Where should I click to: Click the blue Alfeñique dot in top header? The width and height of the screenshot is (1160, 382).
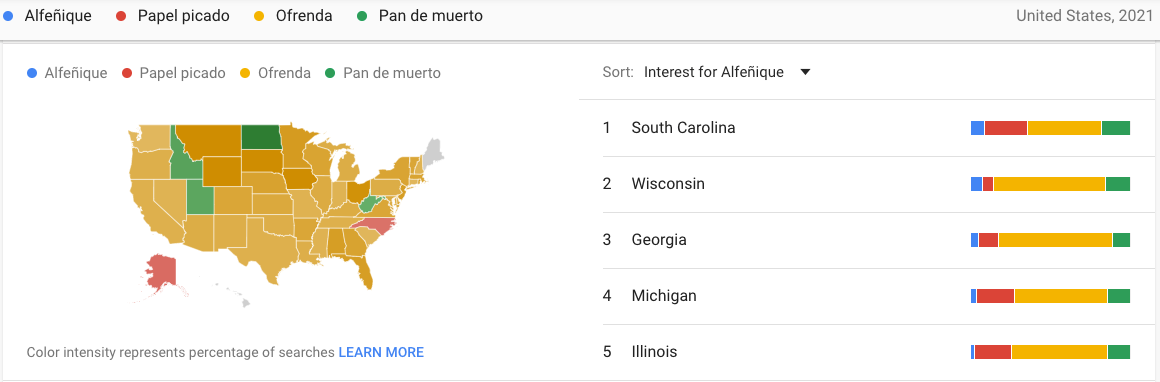click(9, 16)
